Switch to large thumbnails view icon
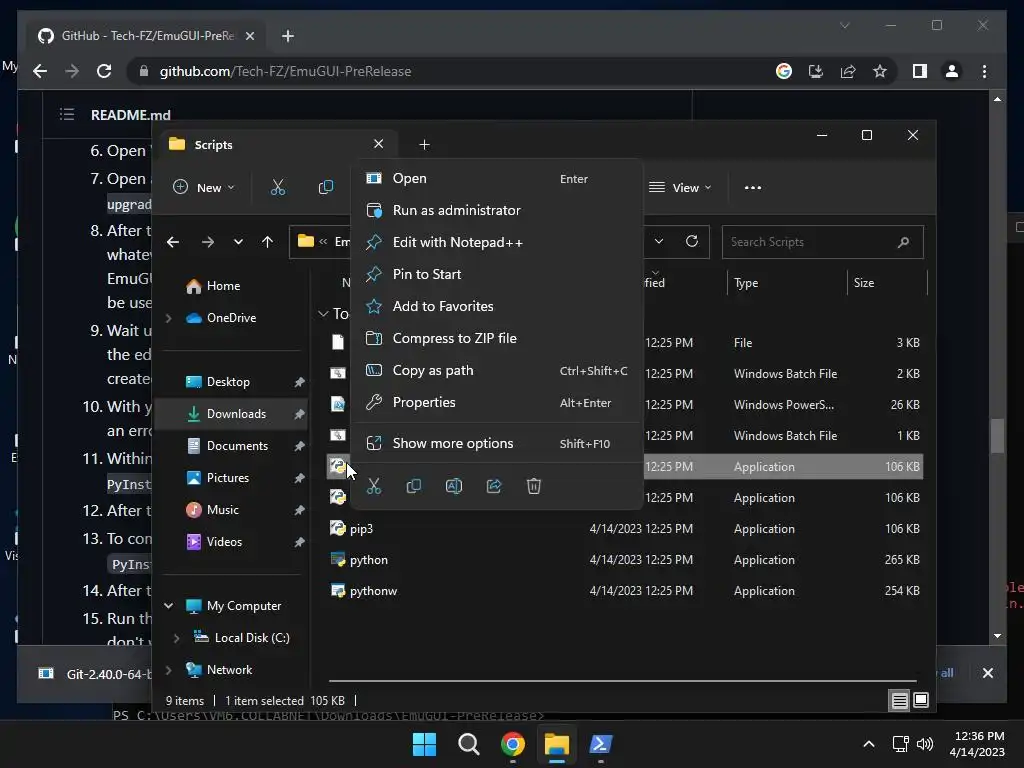This screenshot has height=768, width=1024. coord(921,701)
